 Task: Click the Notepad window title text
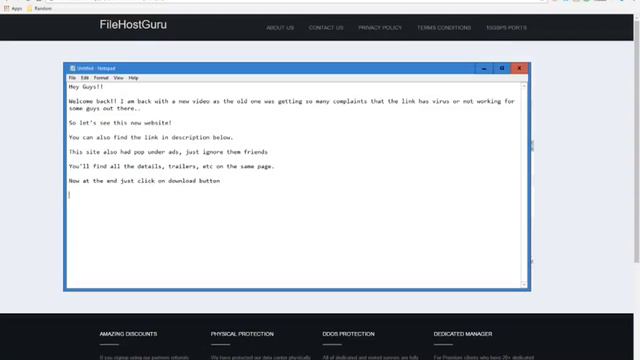[x=96, y=68]
